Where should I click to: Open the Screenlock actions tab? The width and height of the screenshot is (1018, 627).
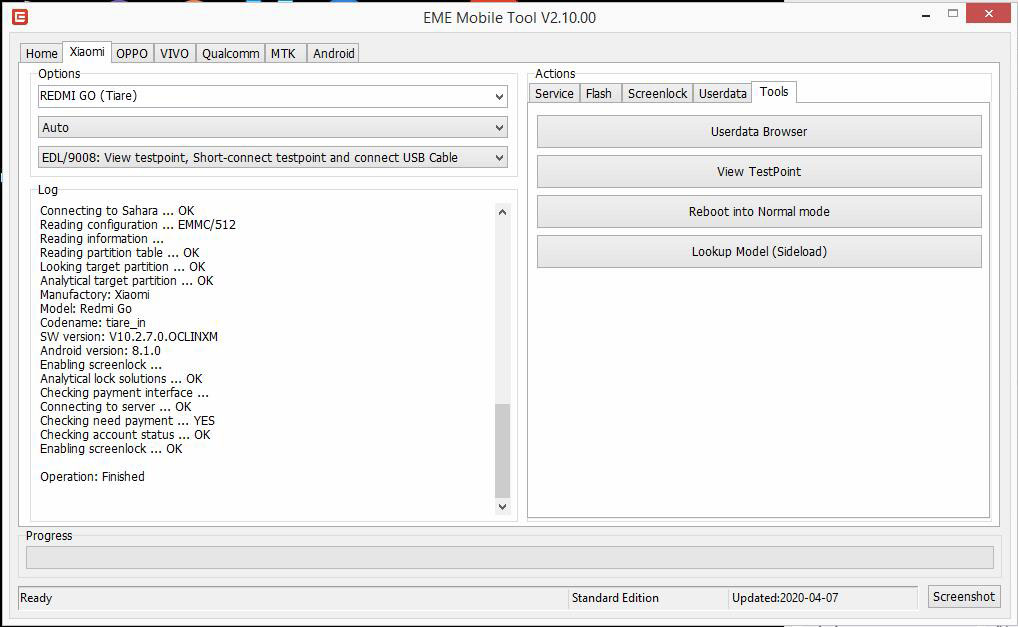657,93
